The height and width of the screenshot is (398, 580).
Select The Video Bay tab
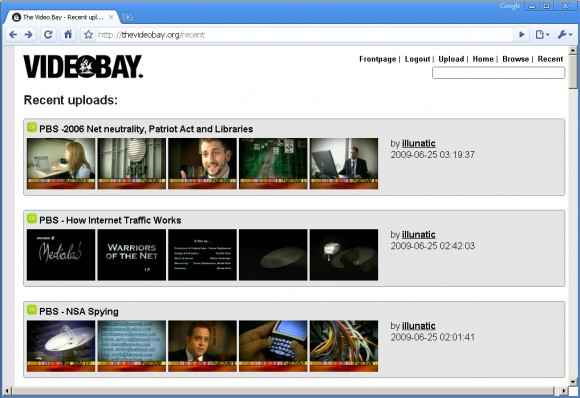click(x=63, y=17)
